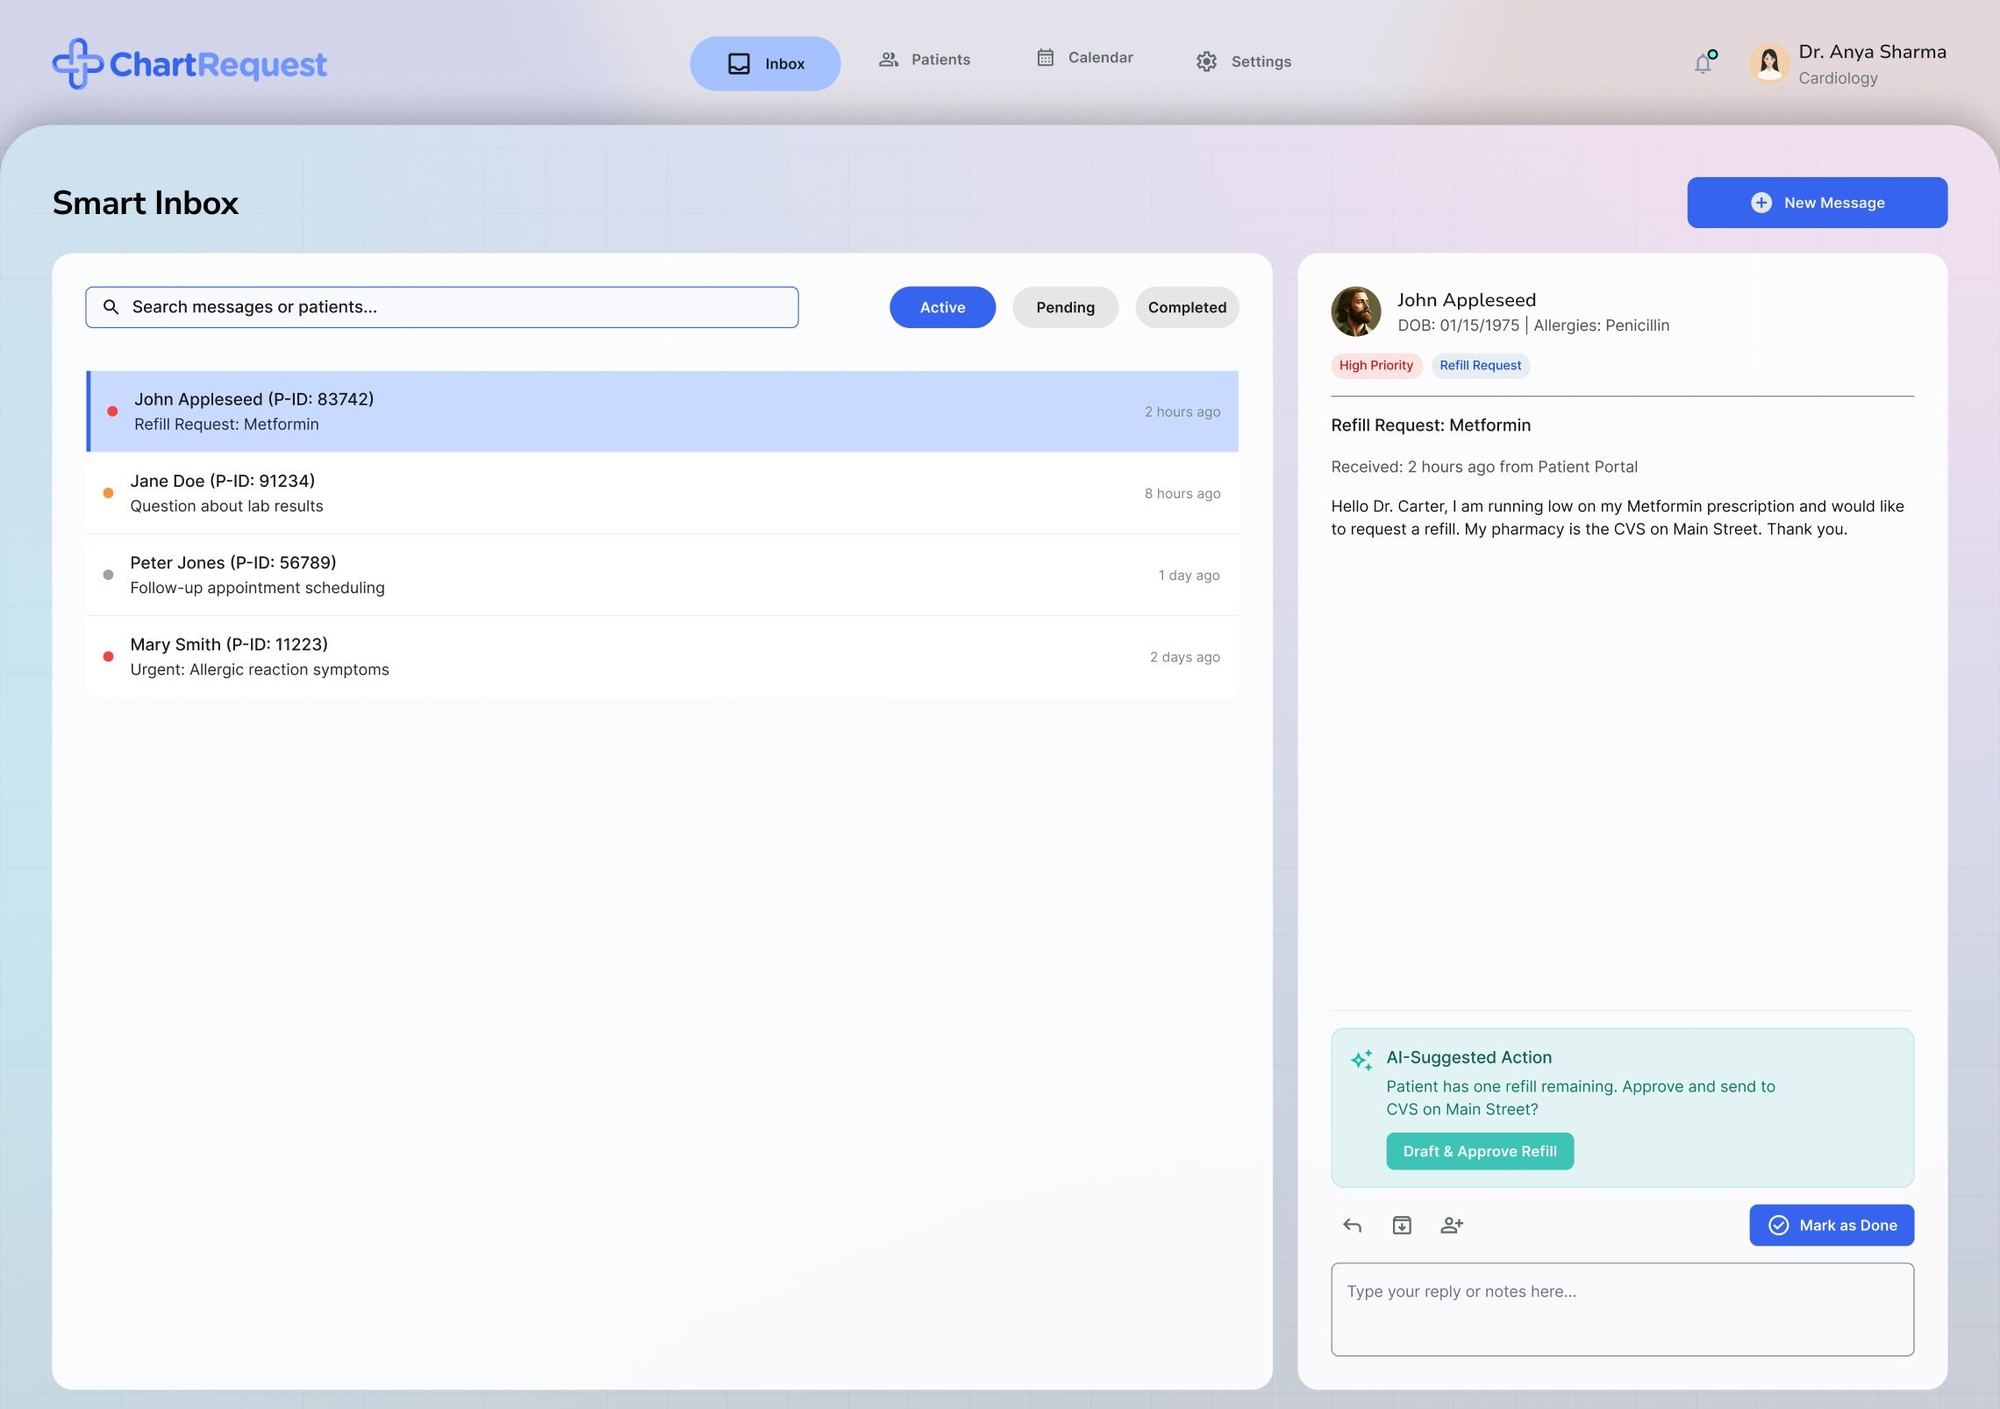
Task: Click the High Priority tag
Action: [x=1376, y=365]
